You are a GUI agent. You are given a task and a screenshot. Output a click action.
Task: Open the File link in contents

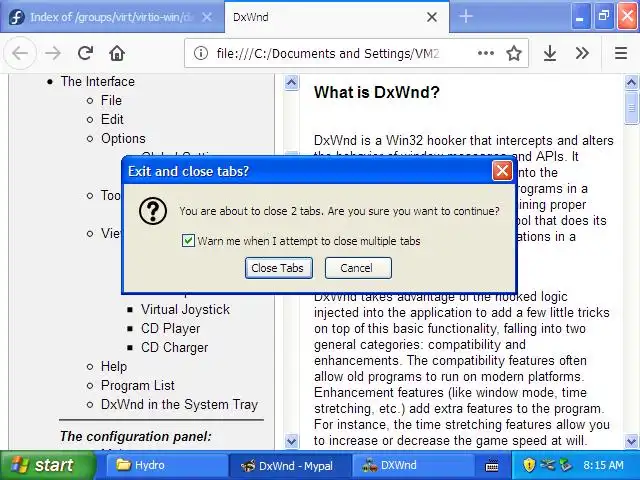(111, 100)
